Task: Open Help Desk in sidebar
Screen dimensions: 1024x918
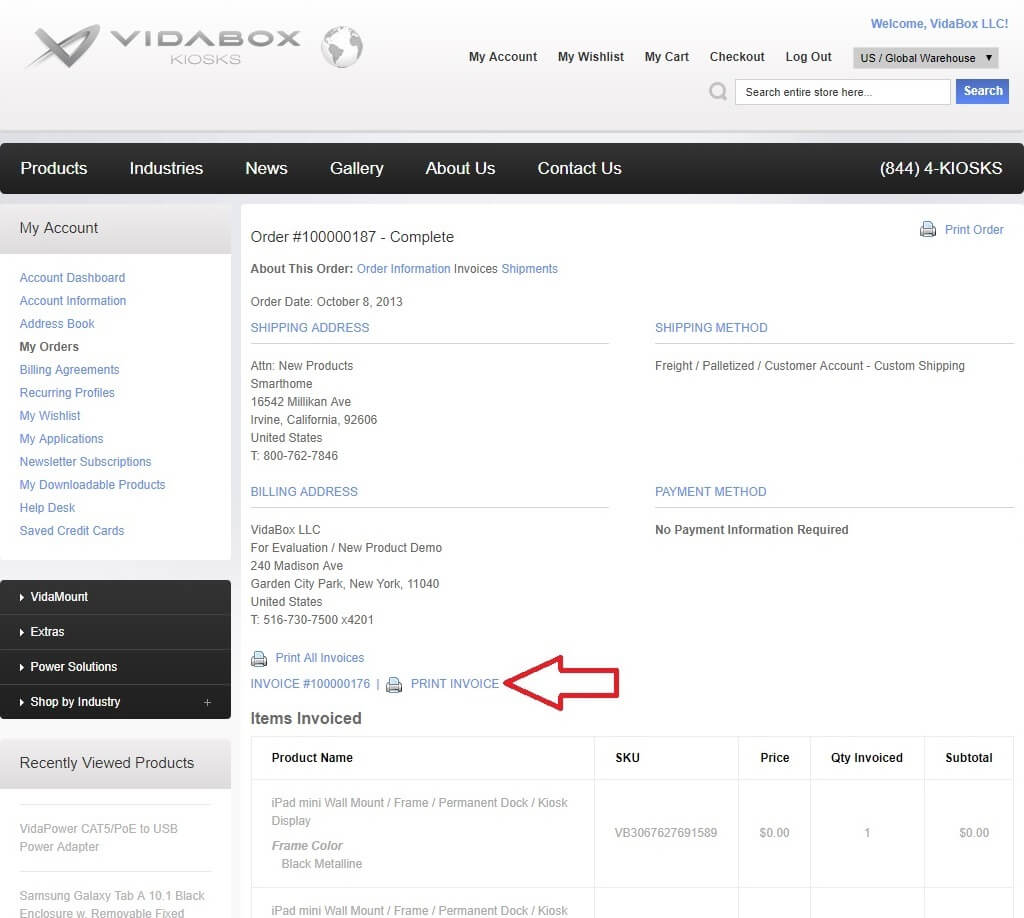Action: (x=47, y=507)
